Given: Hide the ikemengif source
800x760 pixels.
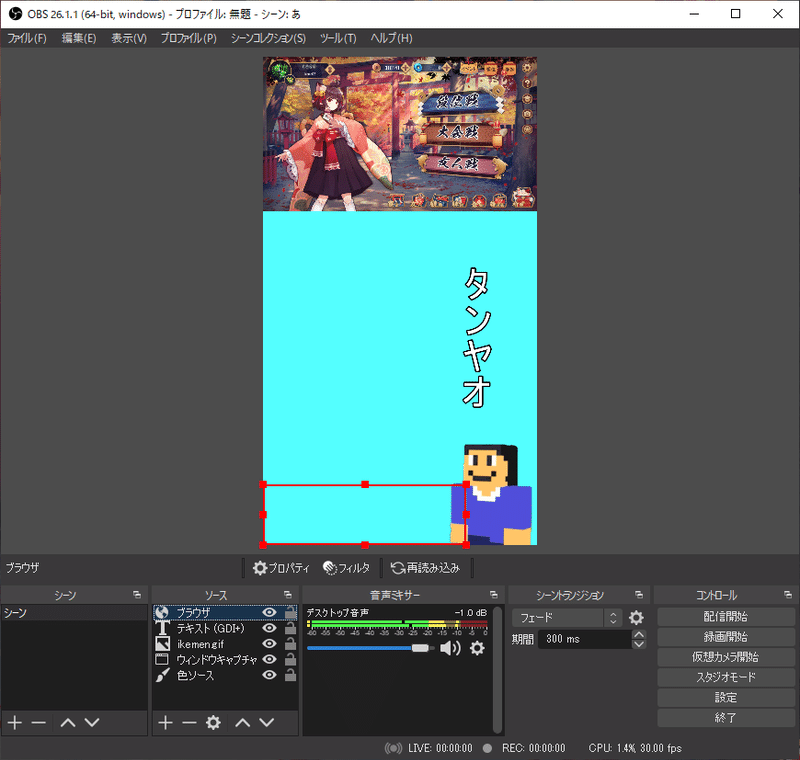Looking at the screenshot, I should 269,644.
